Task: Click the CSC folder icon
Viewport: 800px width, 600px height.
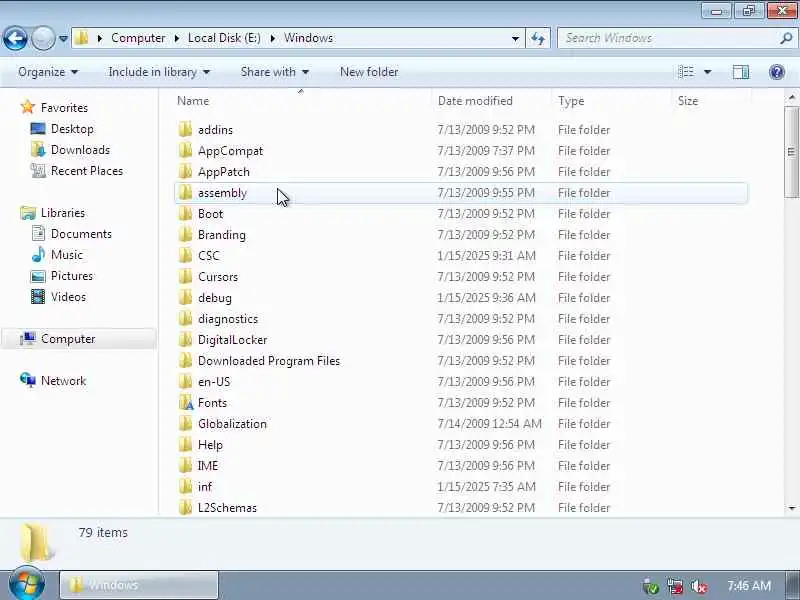Action: (x=185, y=256)
